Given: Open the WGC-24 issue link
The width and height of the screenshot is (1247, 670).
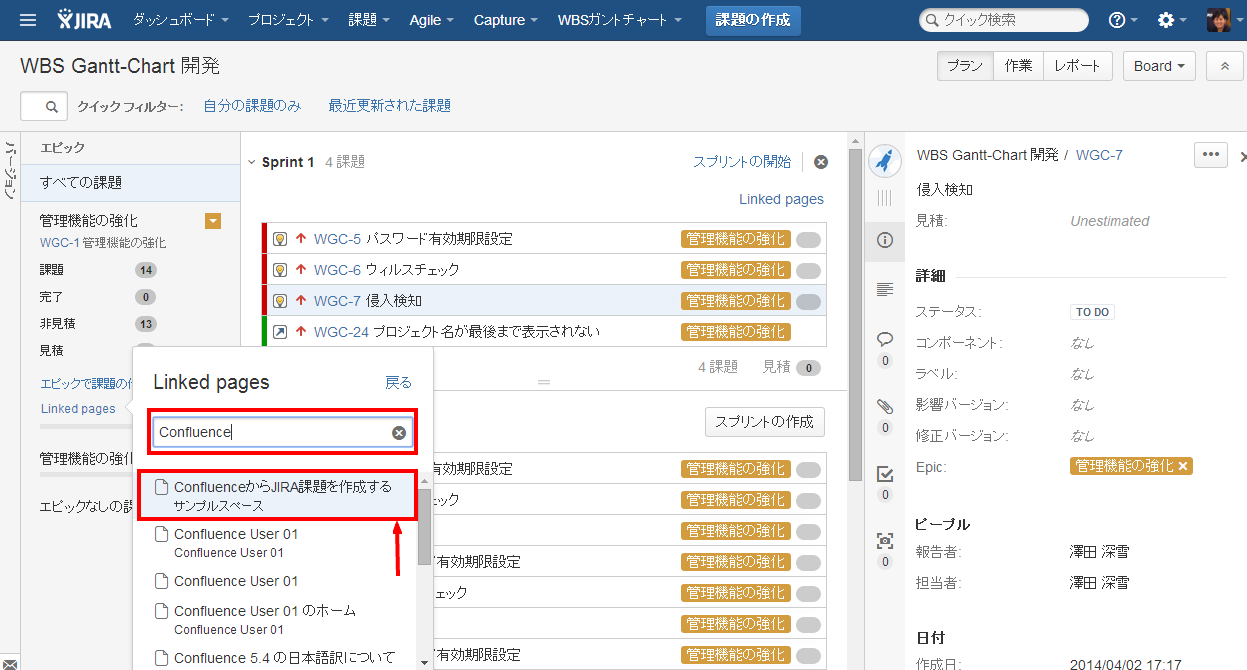Looking at the screenshot, I should click(341, 332).
